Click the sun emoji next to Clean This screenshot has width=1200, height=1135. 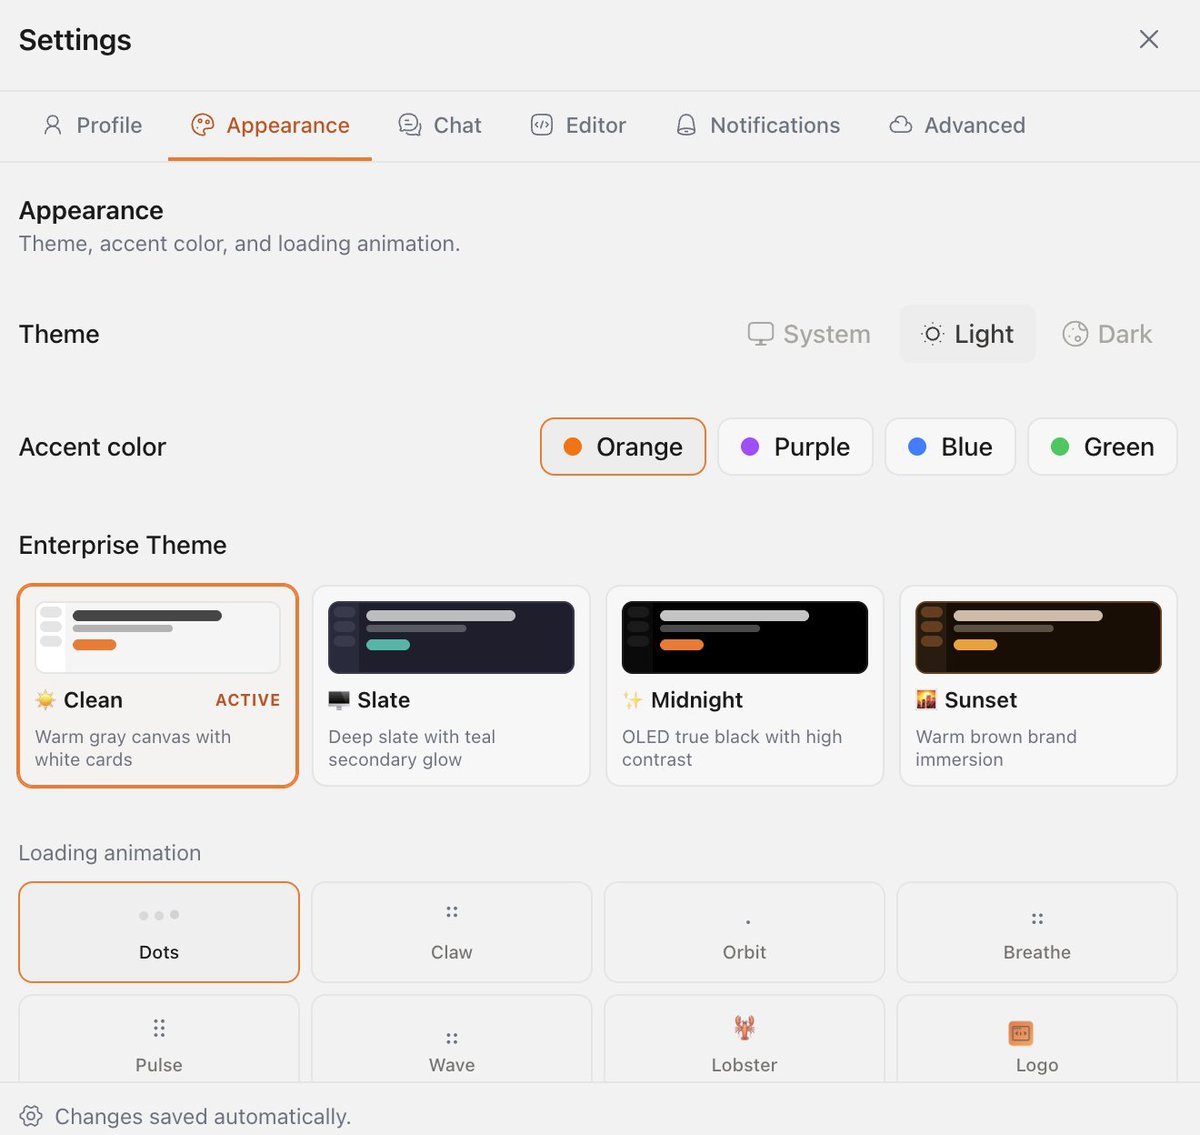tap(45, 700)
